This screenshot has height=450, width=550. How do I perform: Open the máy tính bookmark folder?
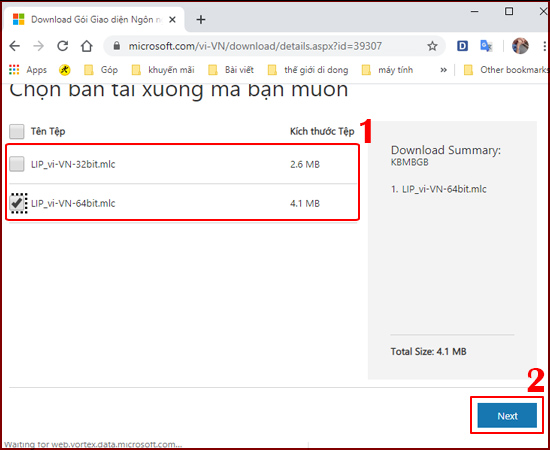point(387,70)
